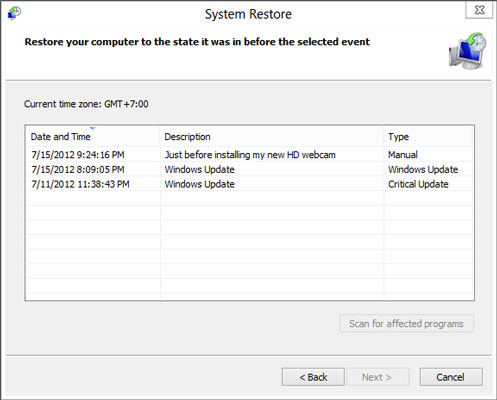Select the 7/15/2012 8:09:05 PM restore point
497x400 pixels.
pos(249,169)
